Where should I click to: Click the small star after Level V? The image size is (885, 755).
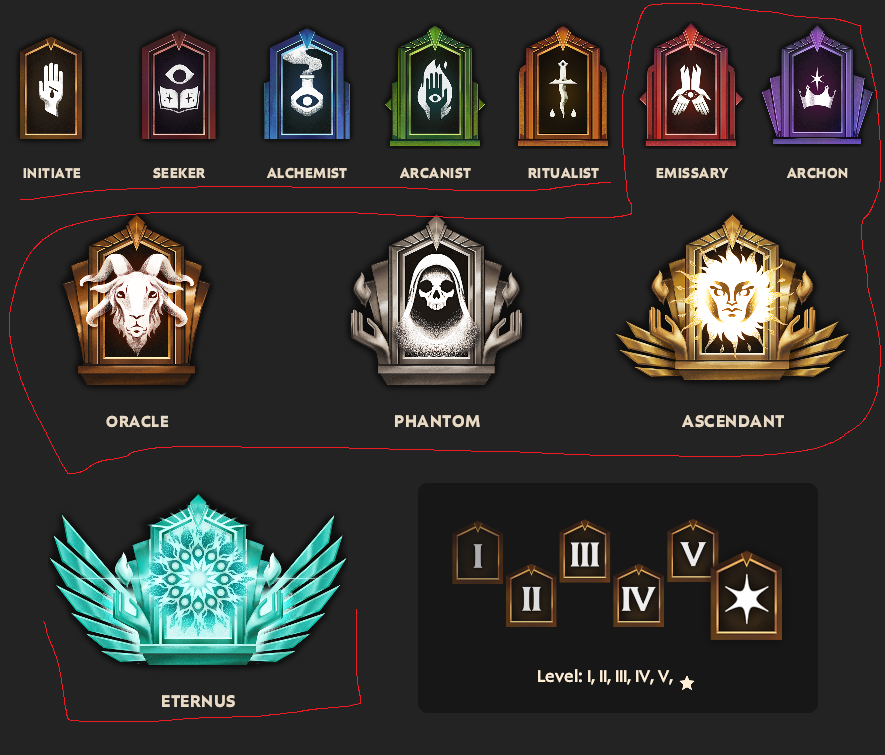pos(687,683)
